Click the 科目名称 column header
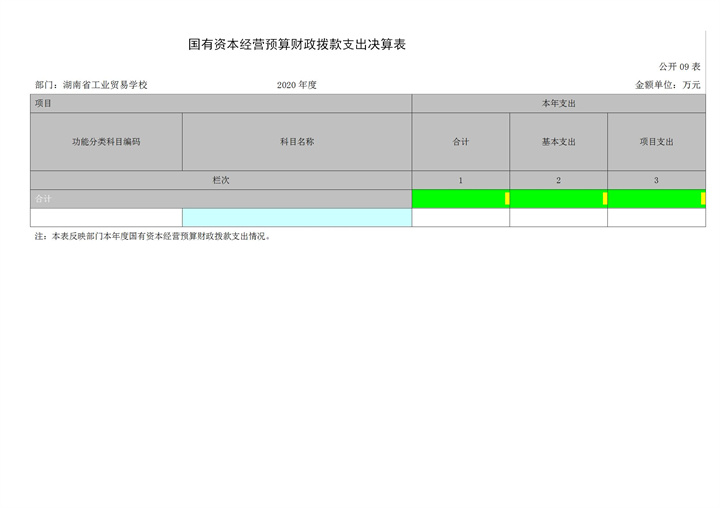This screenshot has width=720, height=508. (297, 142)
